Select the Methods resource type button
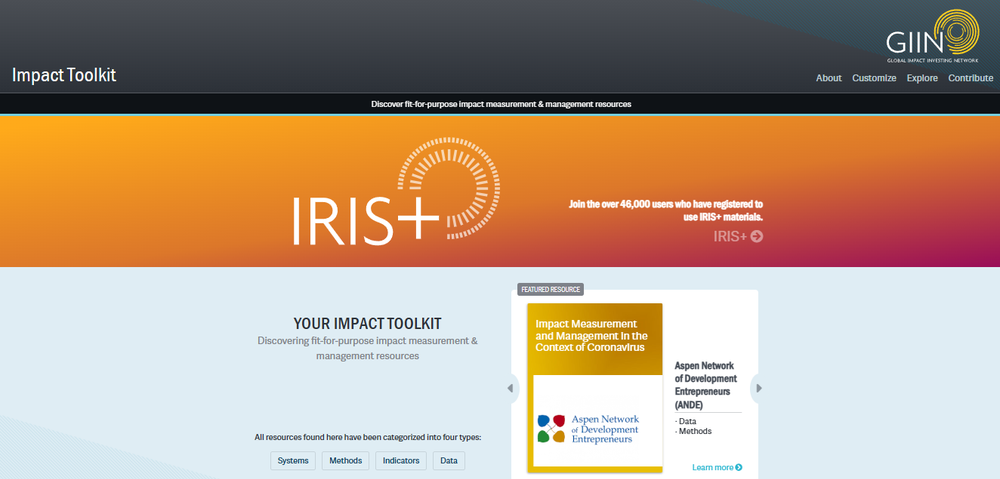Screen dimensions: 1000x479 [345, 461]
